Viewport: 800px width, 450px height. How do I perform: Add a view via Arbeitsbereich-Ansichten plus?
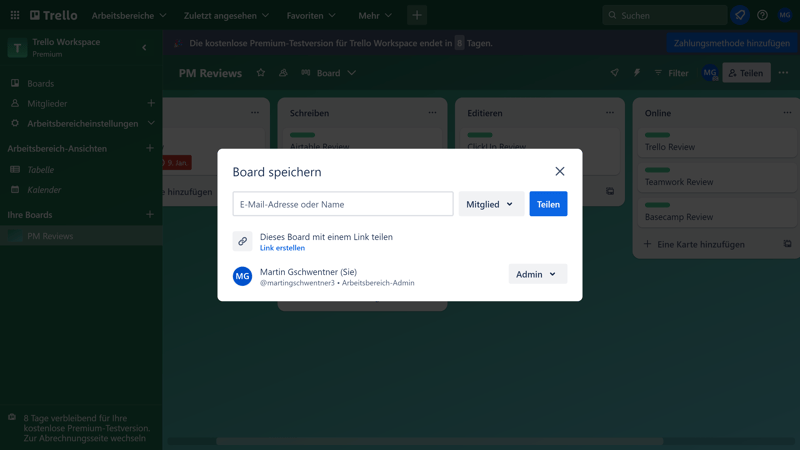pos(150,148)
